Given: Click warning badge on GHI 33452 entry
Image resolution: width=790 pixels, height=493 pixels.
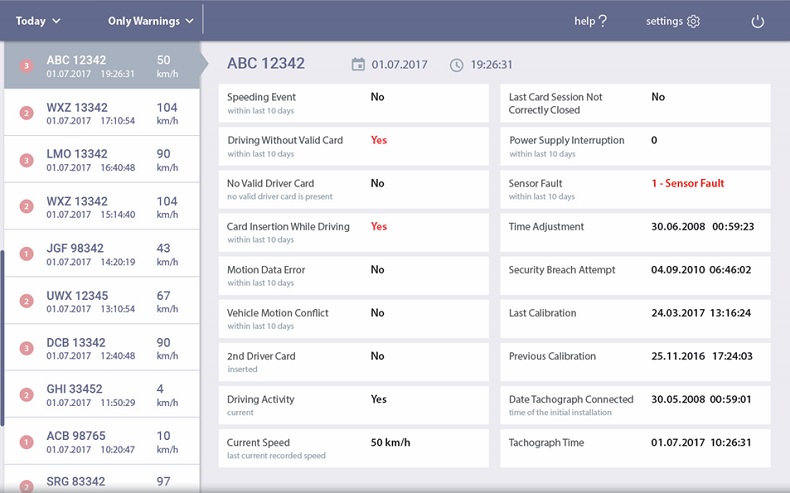Looking at the screenshot, I should (x=26, y=395).
